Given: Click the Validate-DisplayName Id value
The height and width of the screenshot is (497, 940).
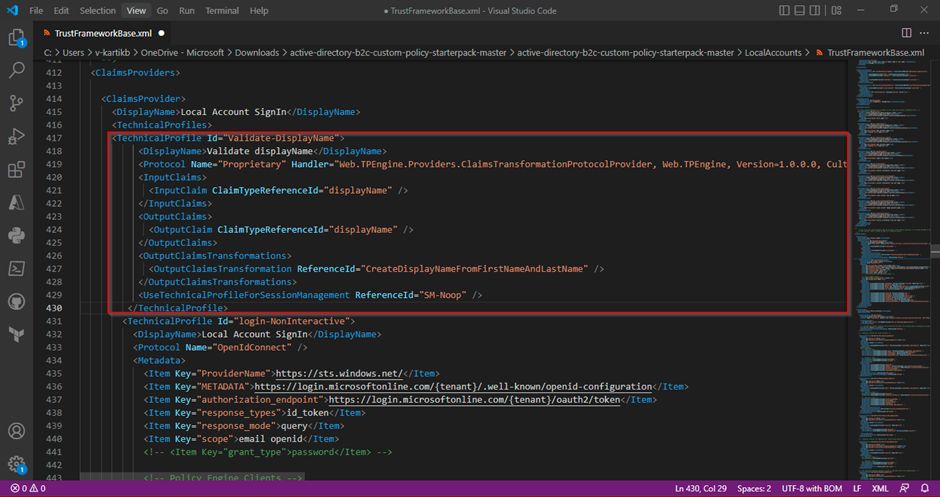Looking at the screenshot, I should [282, 138].
